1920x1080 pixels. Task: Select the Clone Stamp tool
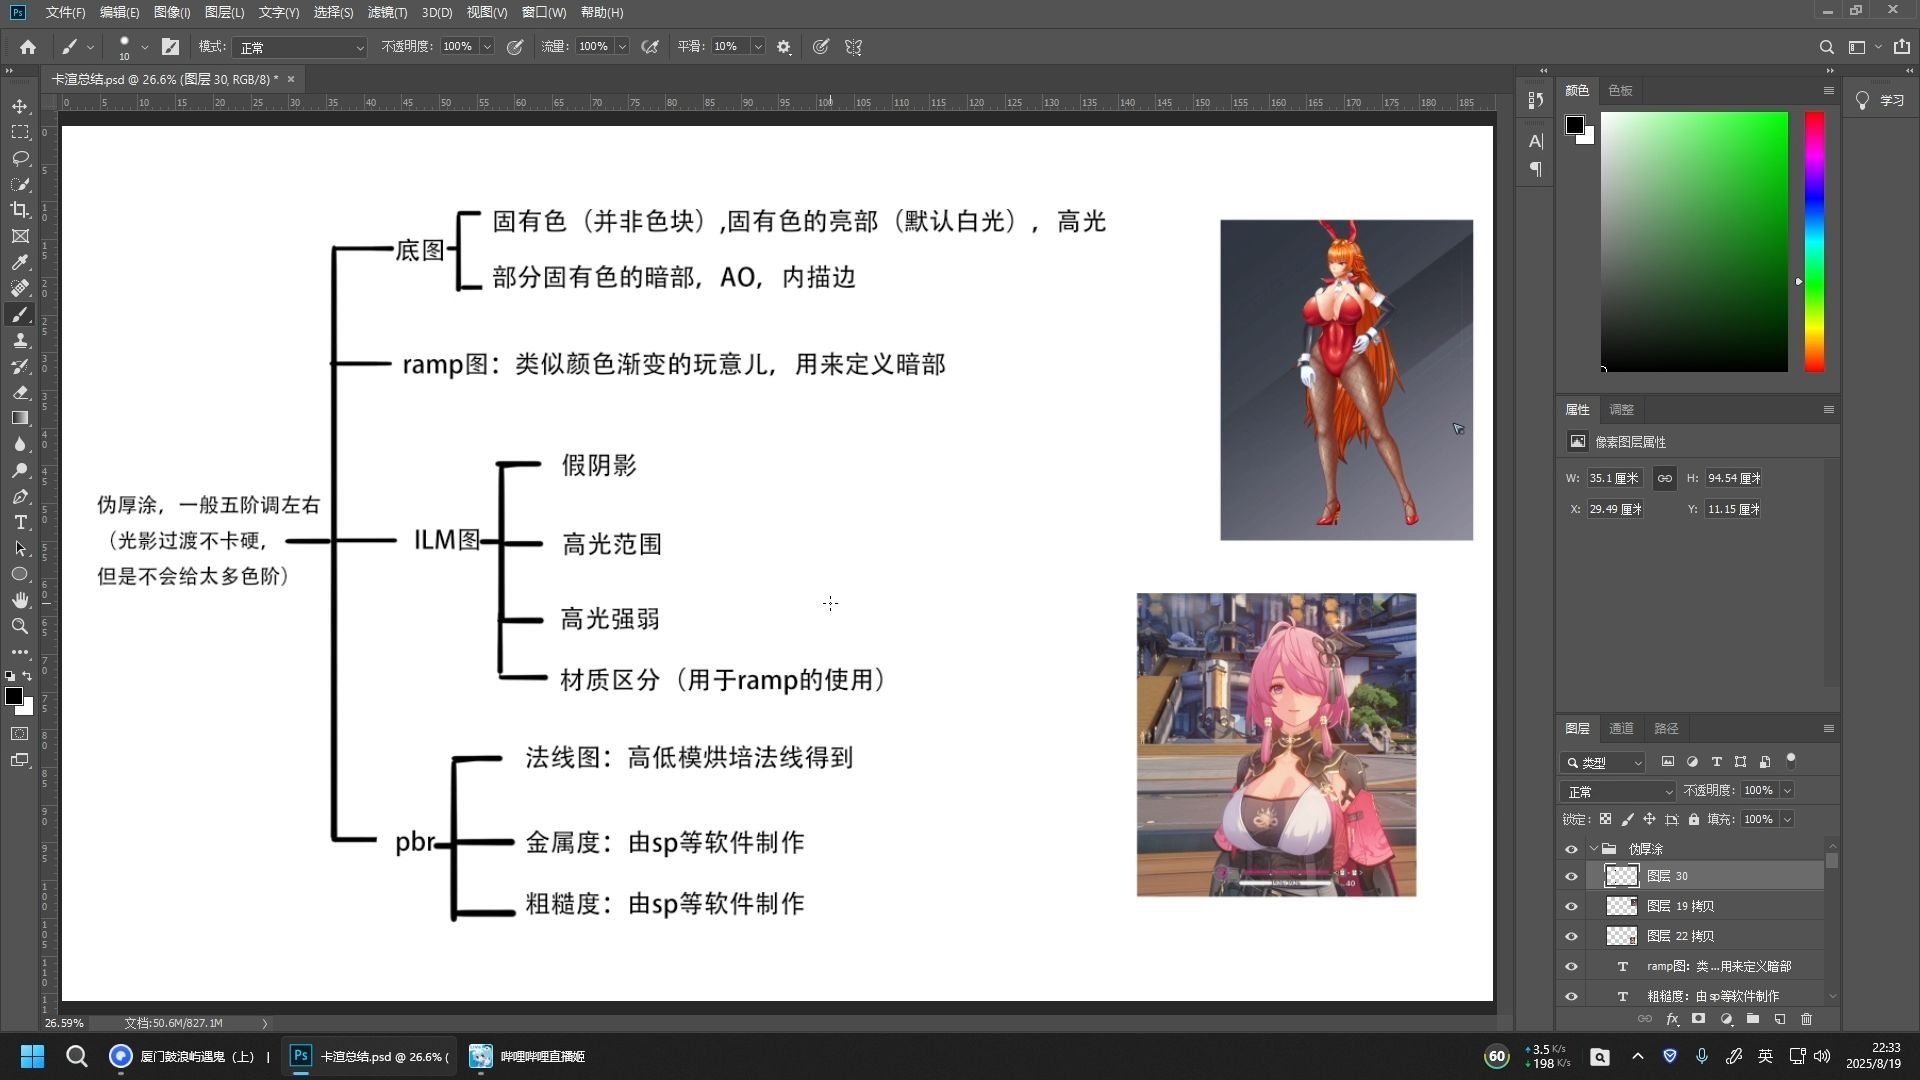pos(20,340)
